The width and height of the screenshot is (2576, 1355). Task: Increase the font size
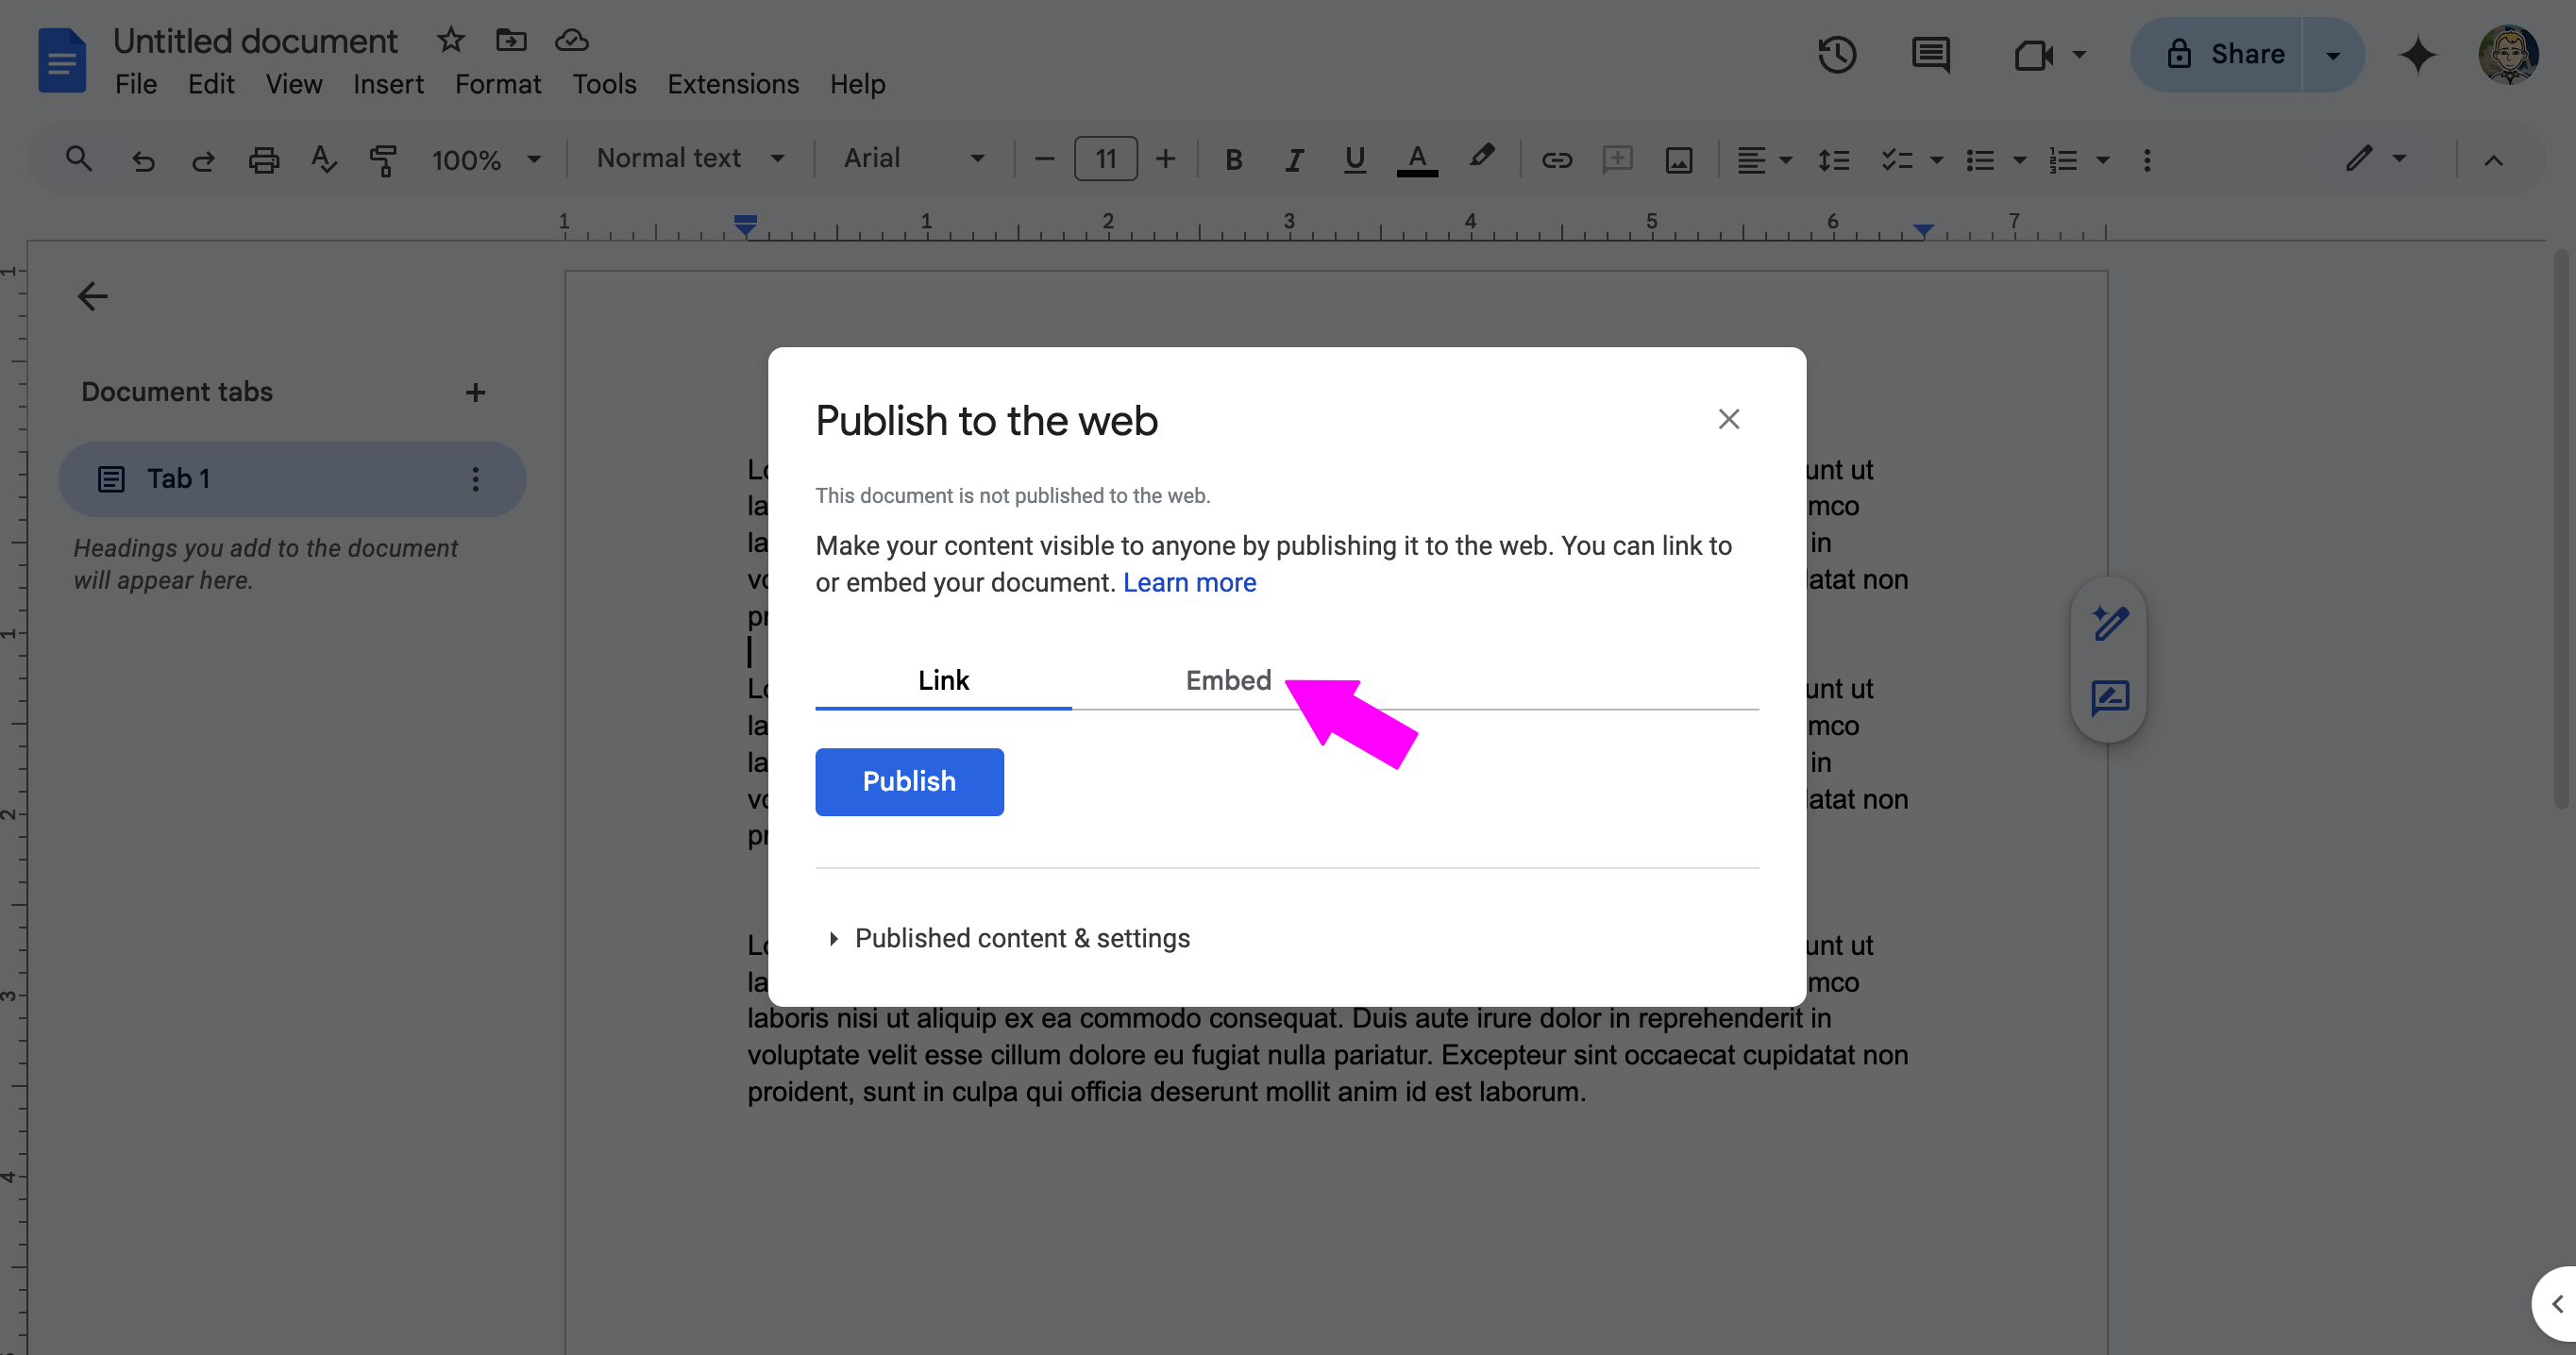tap(1165, 159)
